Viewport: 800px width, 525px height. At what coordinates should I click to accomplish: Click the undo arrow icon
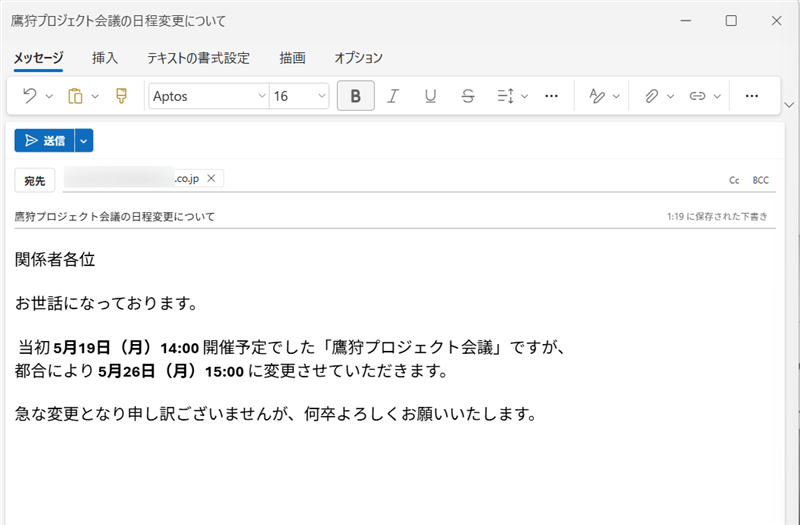click(x=29, y=96)
